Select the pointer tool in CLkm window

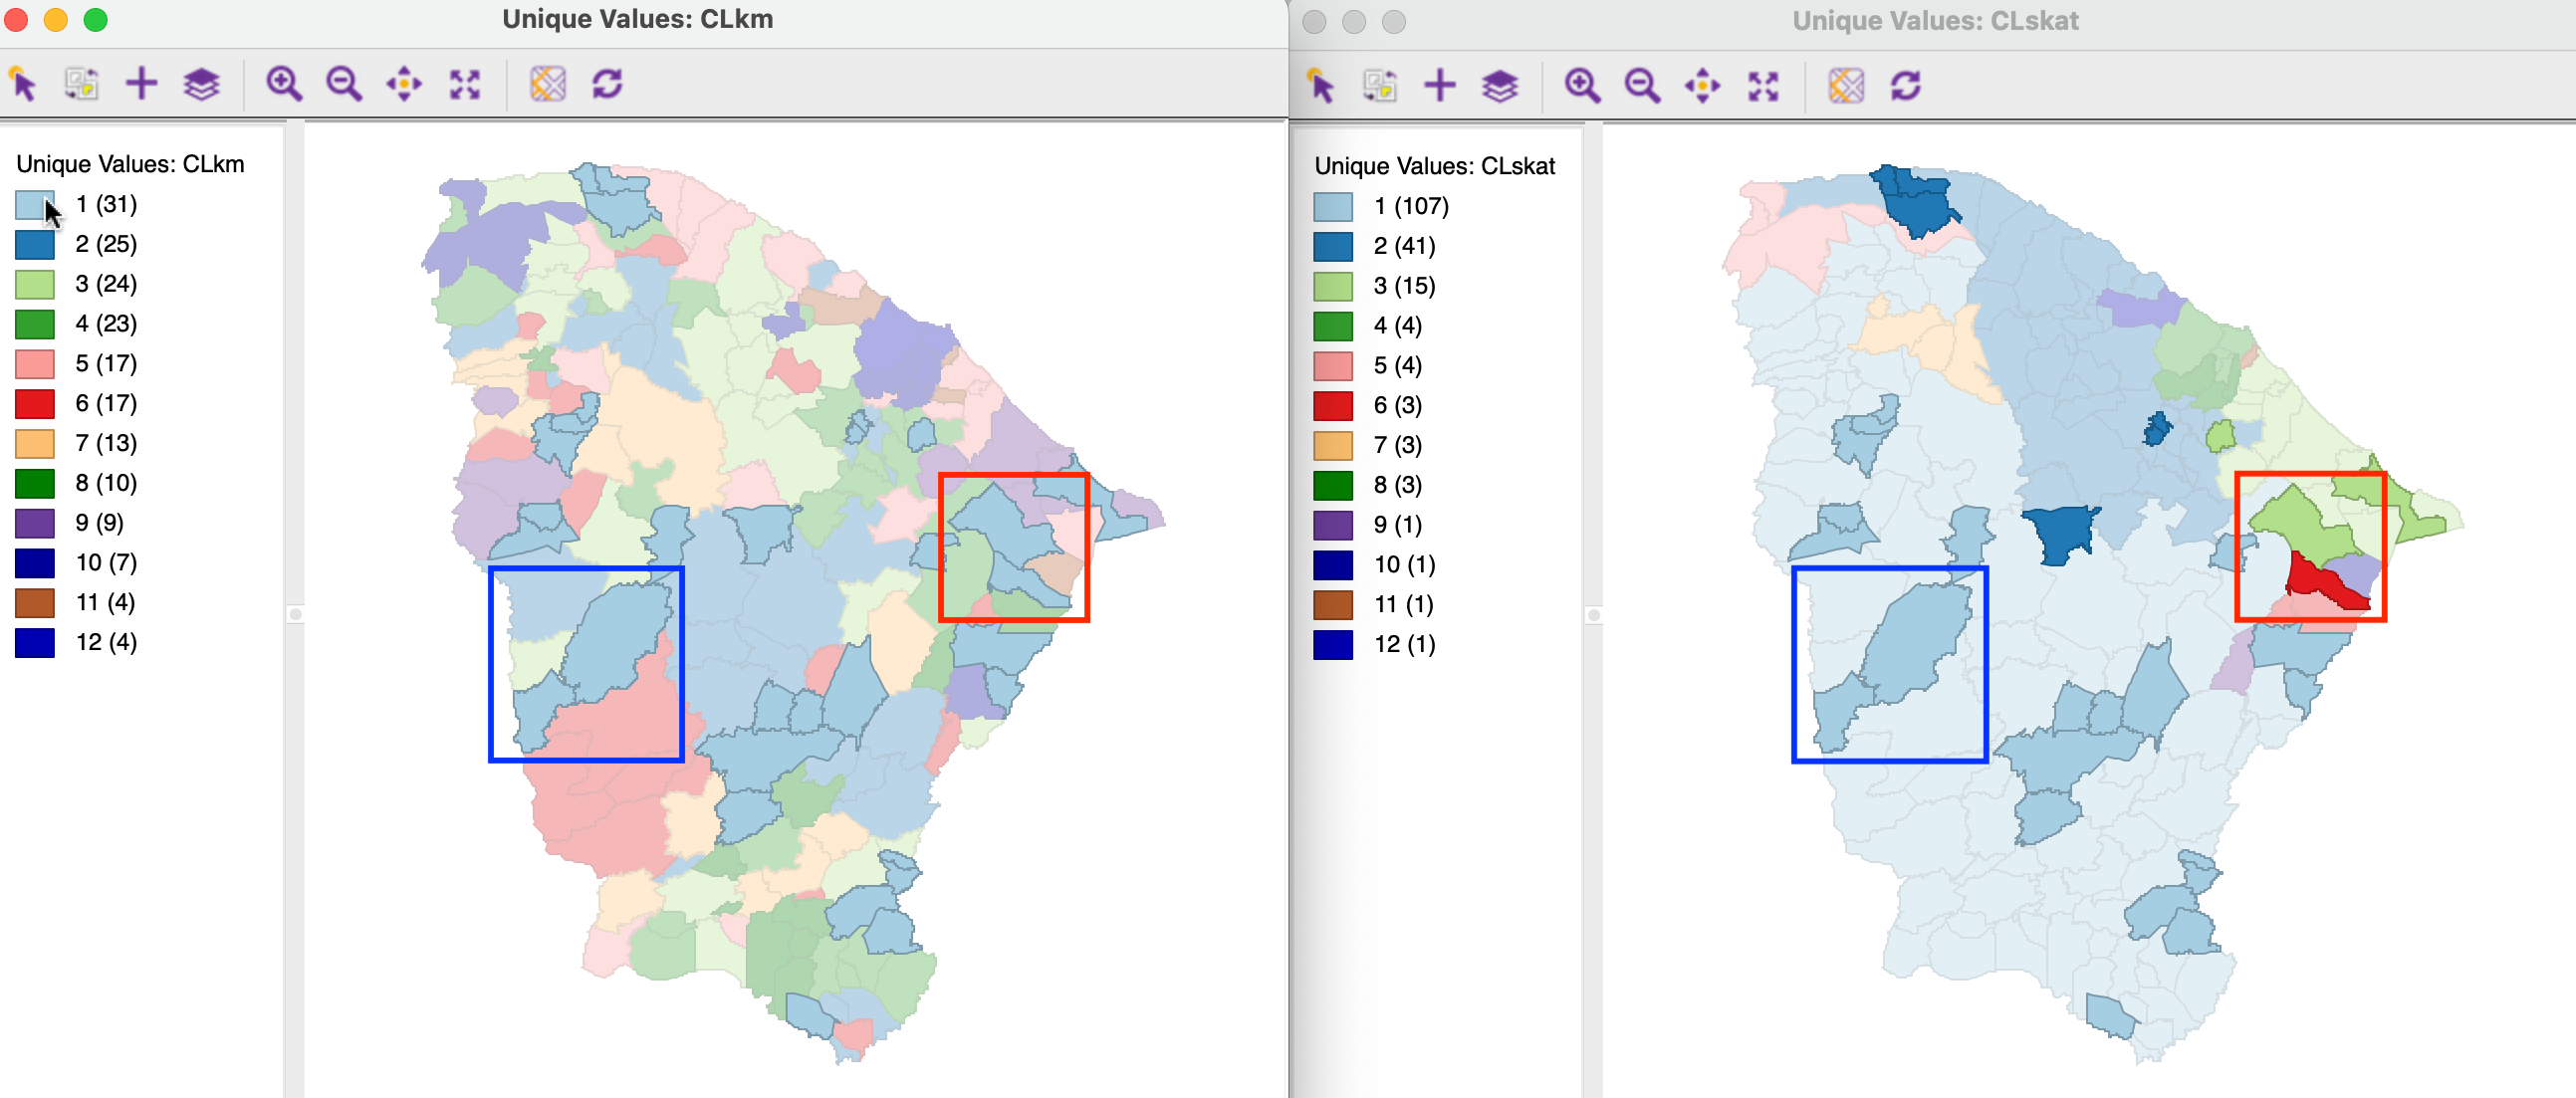click(23, 84)
